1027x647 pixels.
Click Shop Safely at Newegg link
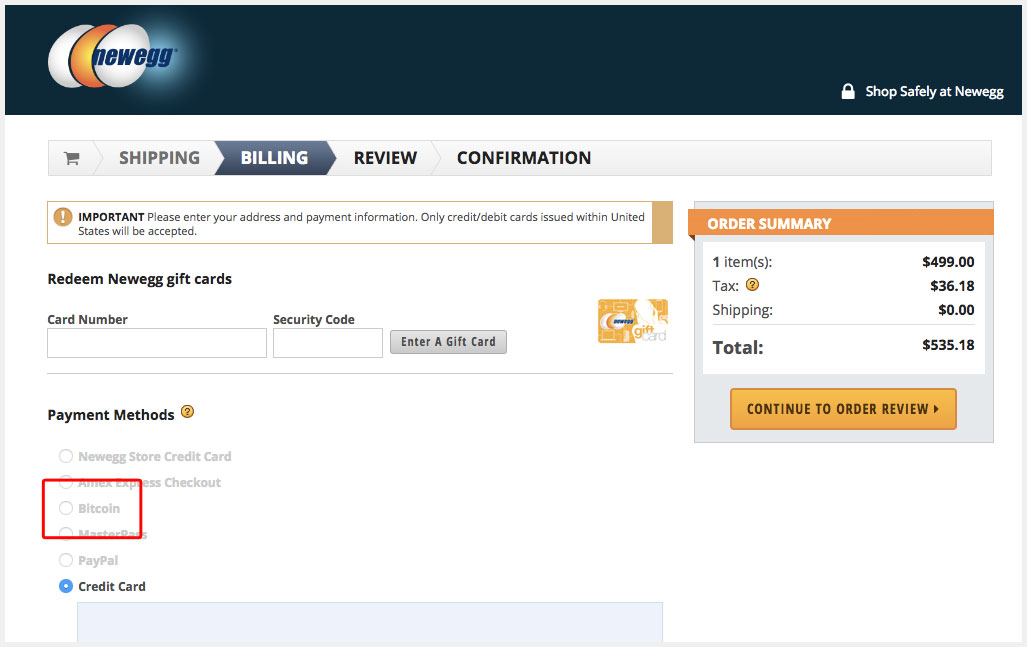coord(934,92)
